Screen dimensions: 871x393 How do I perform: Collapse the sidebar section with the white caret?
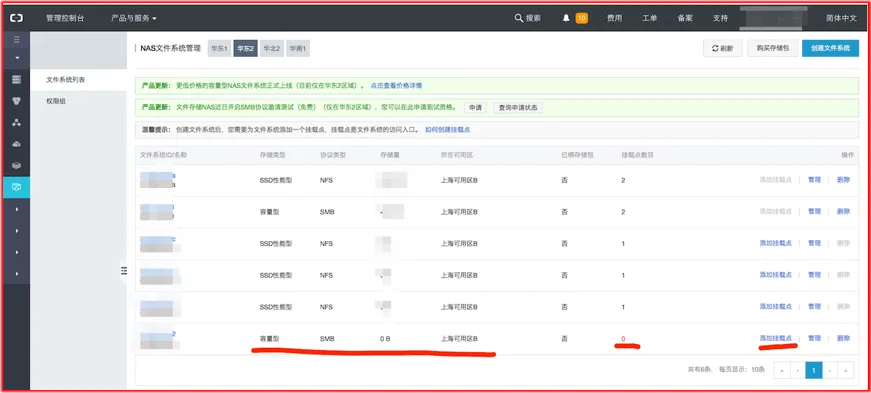(17, 58)
